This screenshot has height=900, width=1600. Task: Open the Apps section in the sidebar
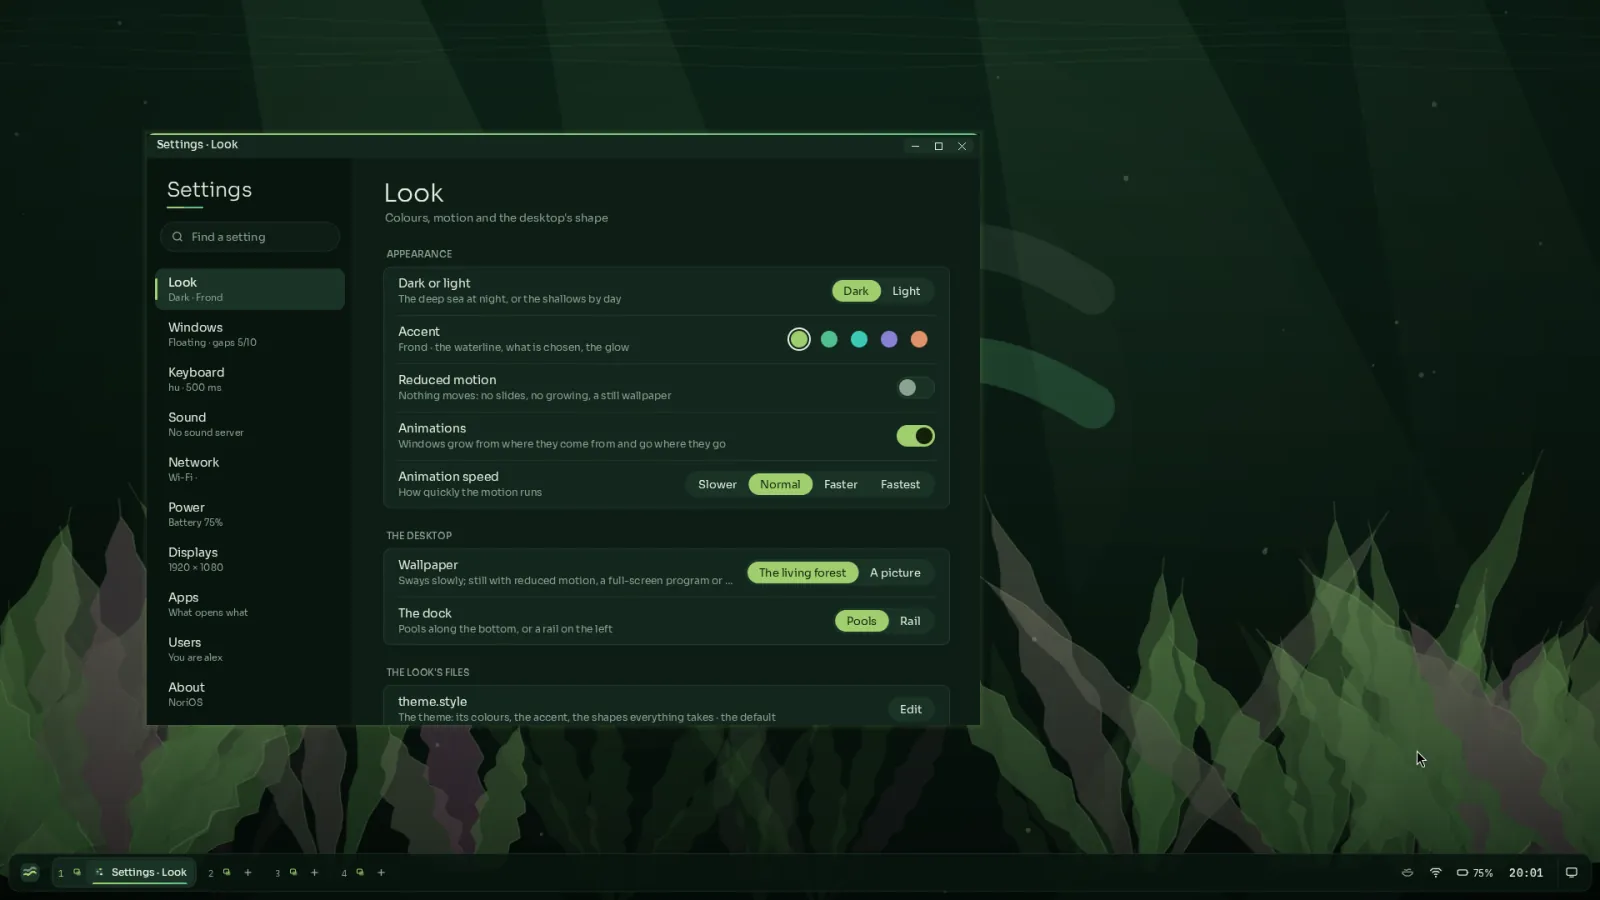[250, 604]
